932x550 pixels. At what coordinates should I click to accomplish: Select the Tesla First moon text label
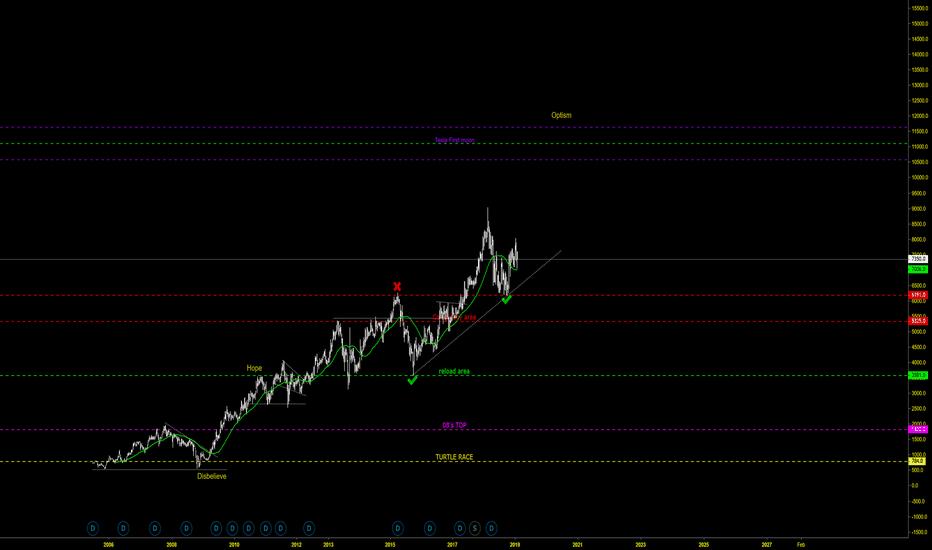click(455, 140)
